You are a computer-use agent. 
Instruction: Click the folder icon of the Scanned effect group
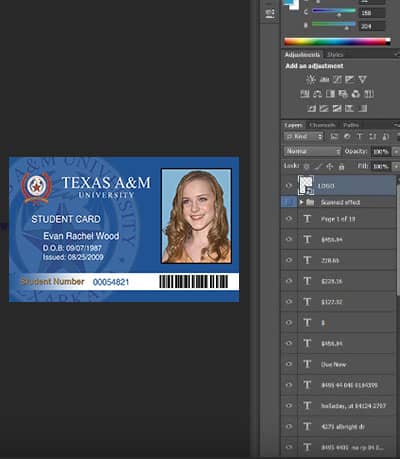click(x=310, y=202)
